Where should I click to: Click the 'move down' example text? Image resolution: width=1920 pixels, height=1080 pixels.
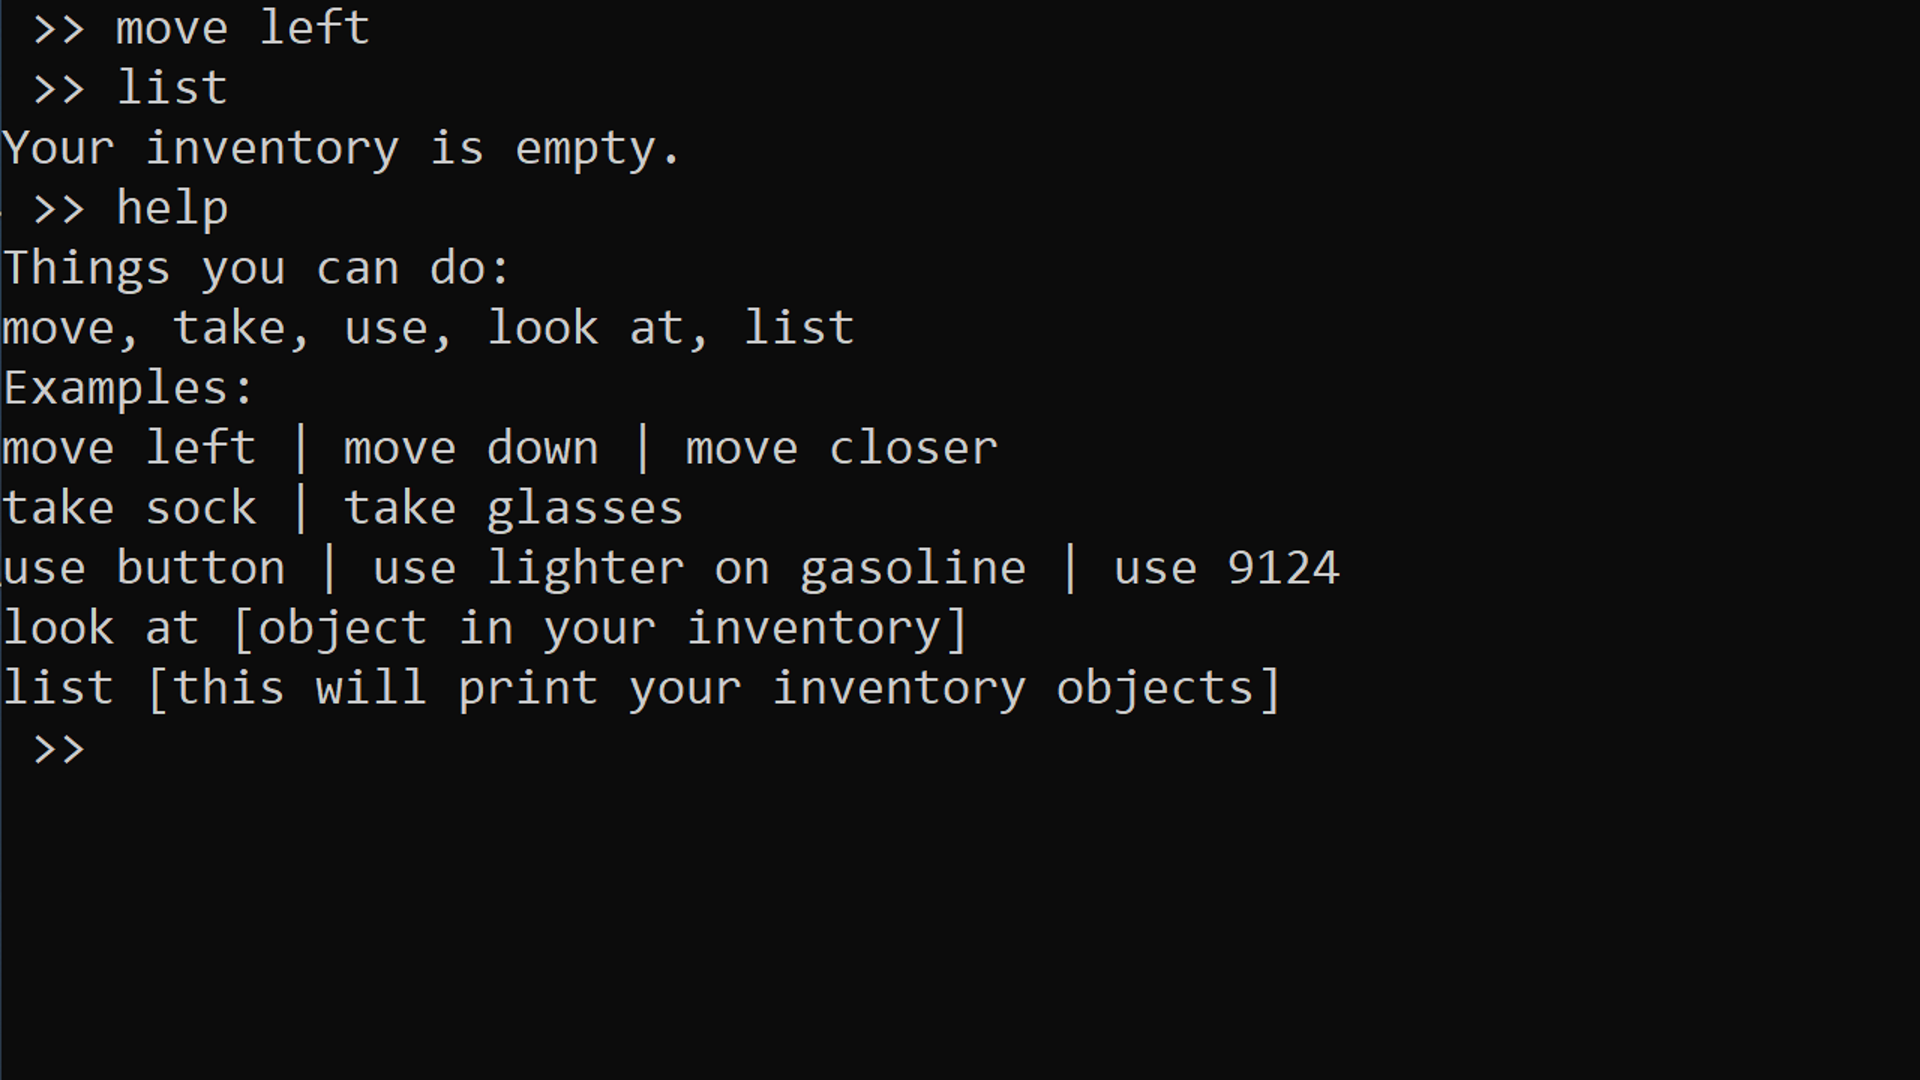(471, 448)
